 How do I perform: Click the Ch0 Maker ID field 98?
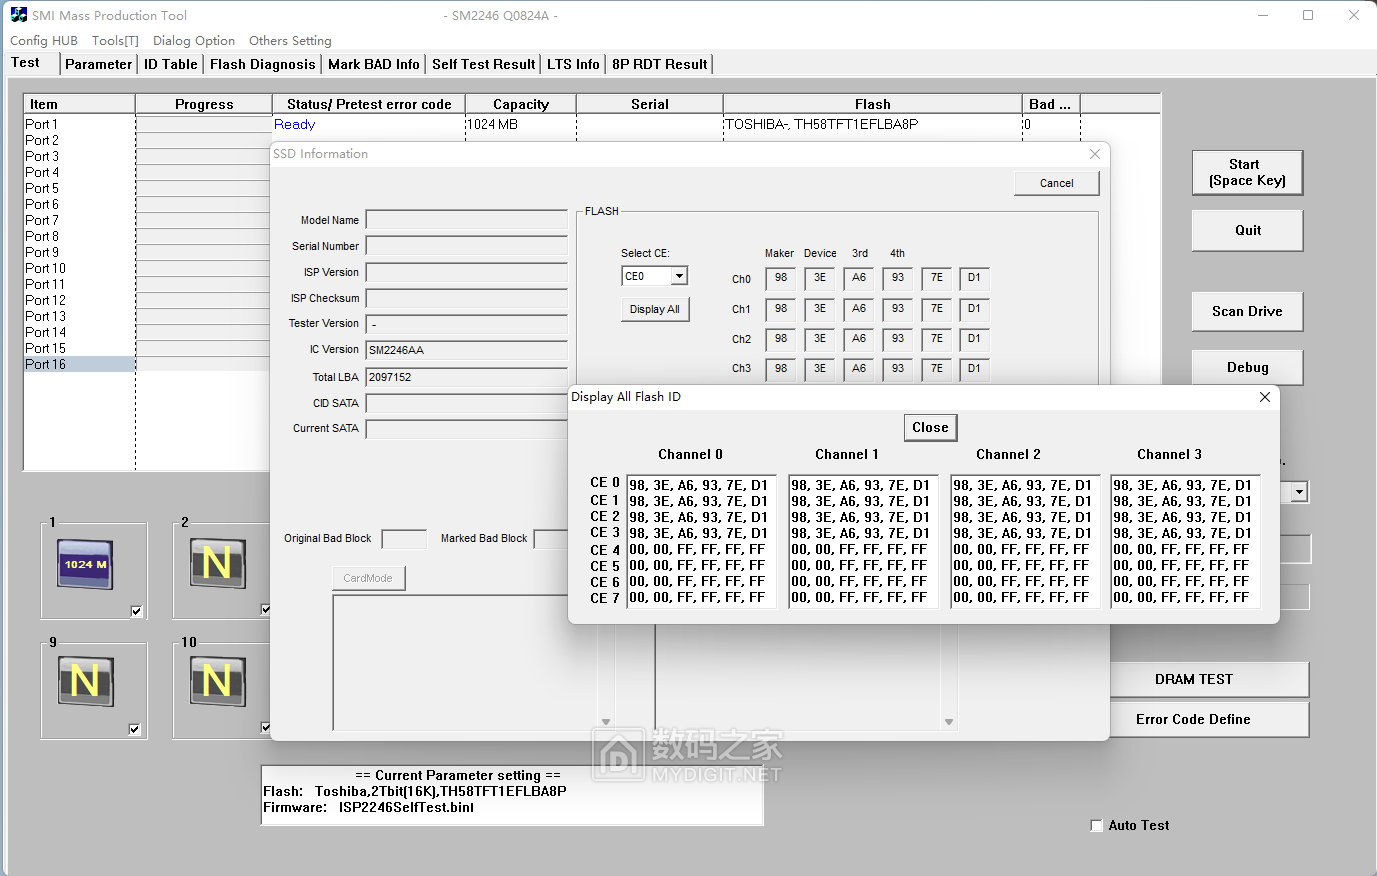pyautogui.click(x=781, y=278)
